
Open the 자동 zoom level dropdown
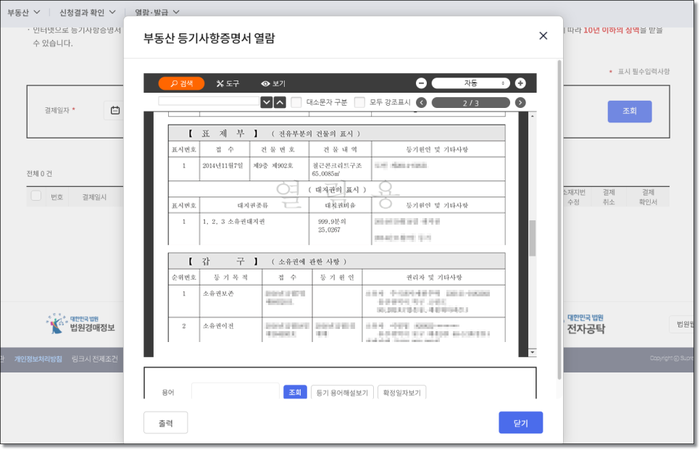point(471,83)
